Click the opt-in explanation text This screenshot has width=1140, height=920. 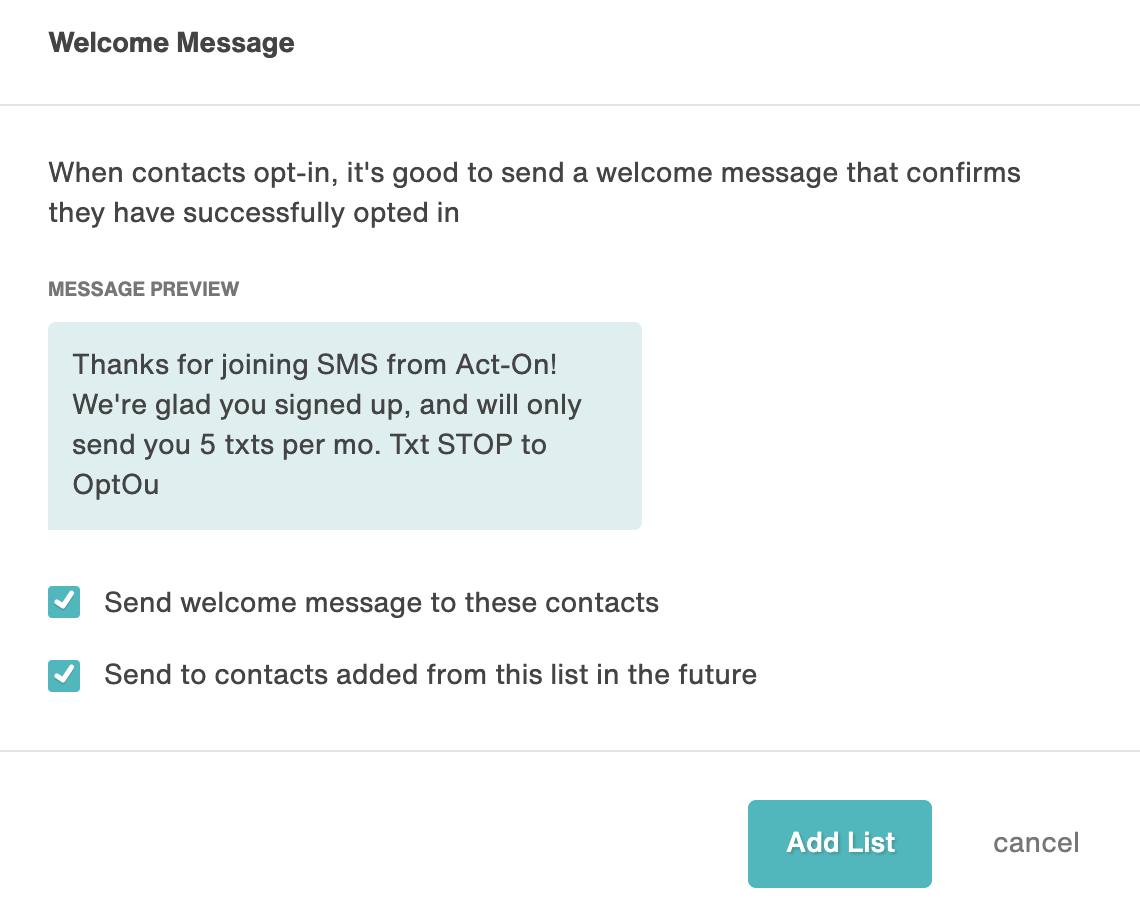point(534,192)
